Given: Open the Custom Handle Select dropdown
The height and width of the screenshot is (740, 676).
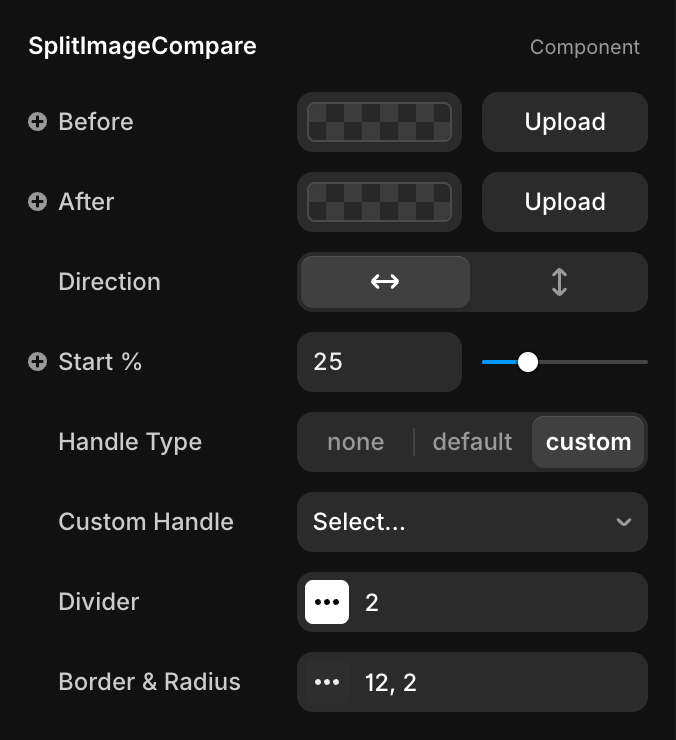Looking at the screenshot, I should [460, 522].
